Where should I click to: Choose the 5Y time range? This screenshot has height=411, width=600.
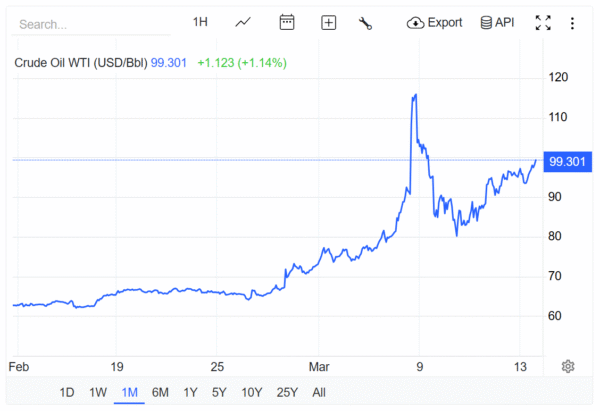point(219,392)
